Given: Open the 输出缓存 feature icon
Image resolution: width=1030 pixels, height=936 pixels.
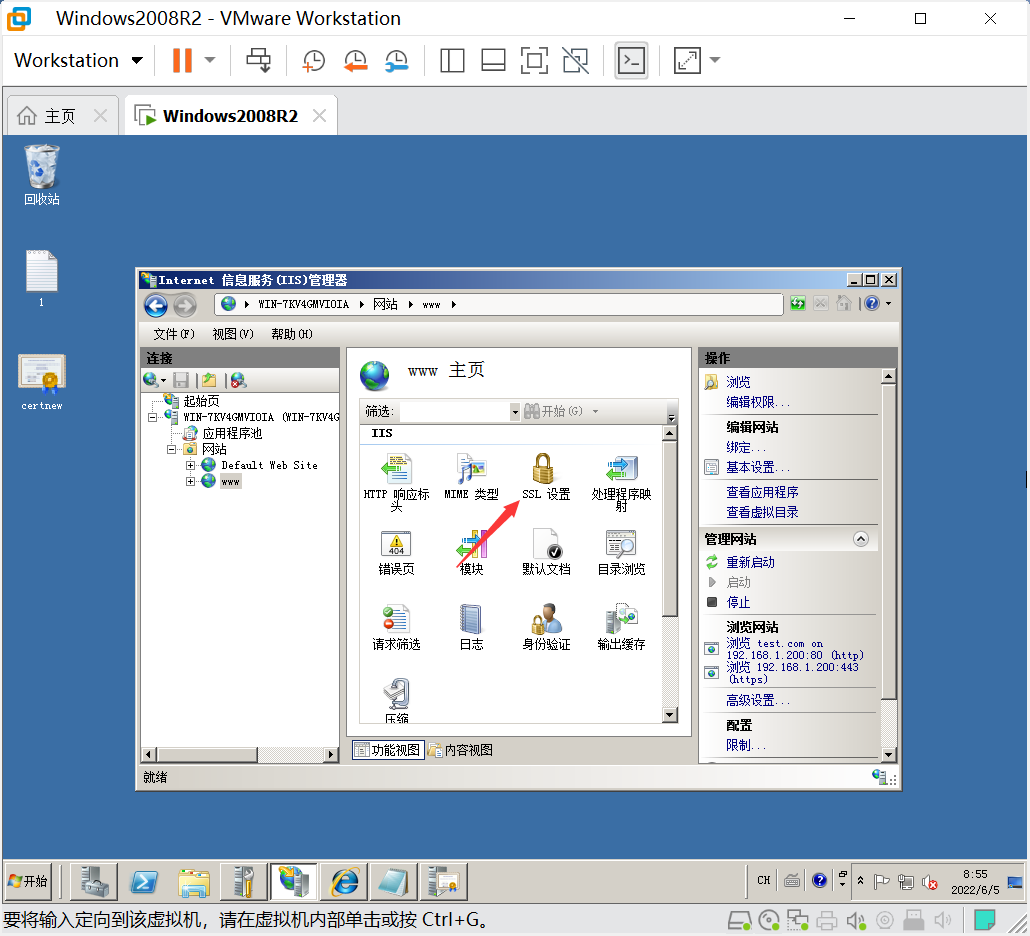Looking at the screenshot, I should point(621,619).
